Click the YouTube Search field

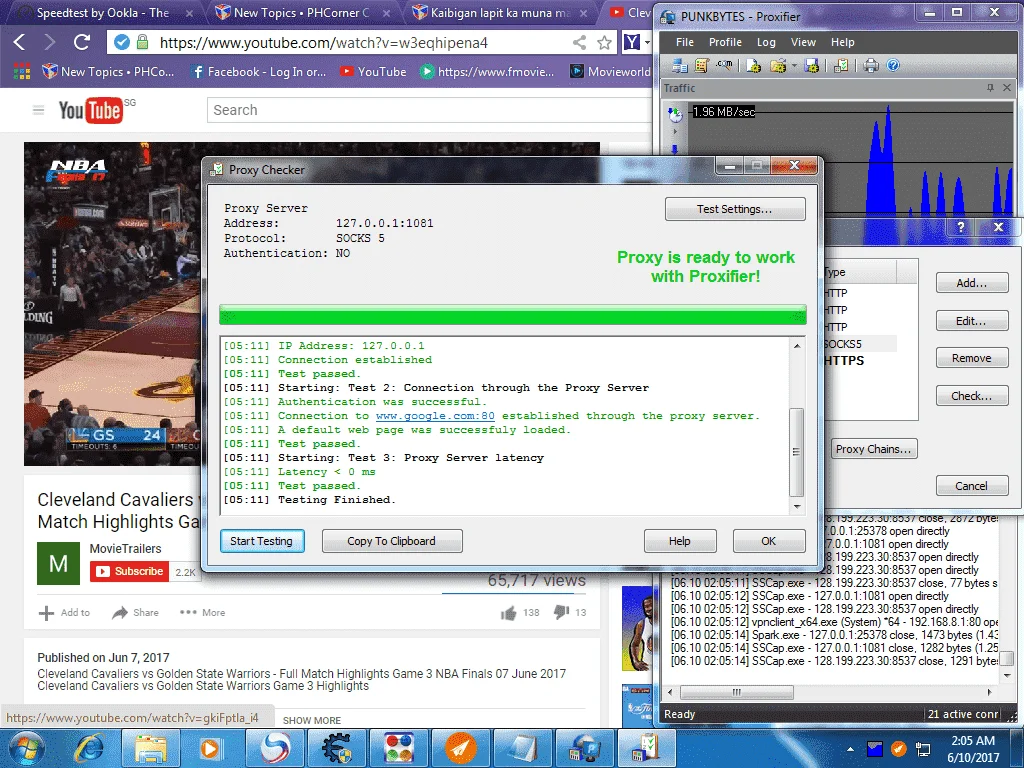[x=430, y=110]
